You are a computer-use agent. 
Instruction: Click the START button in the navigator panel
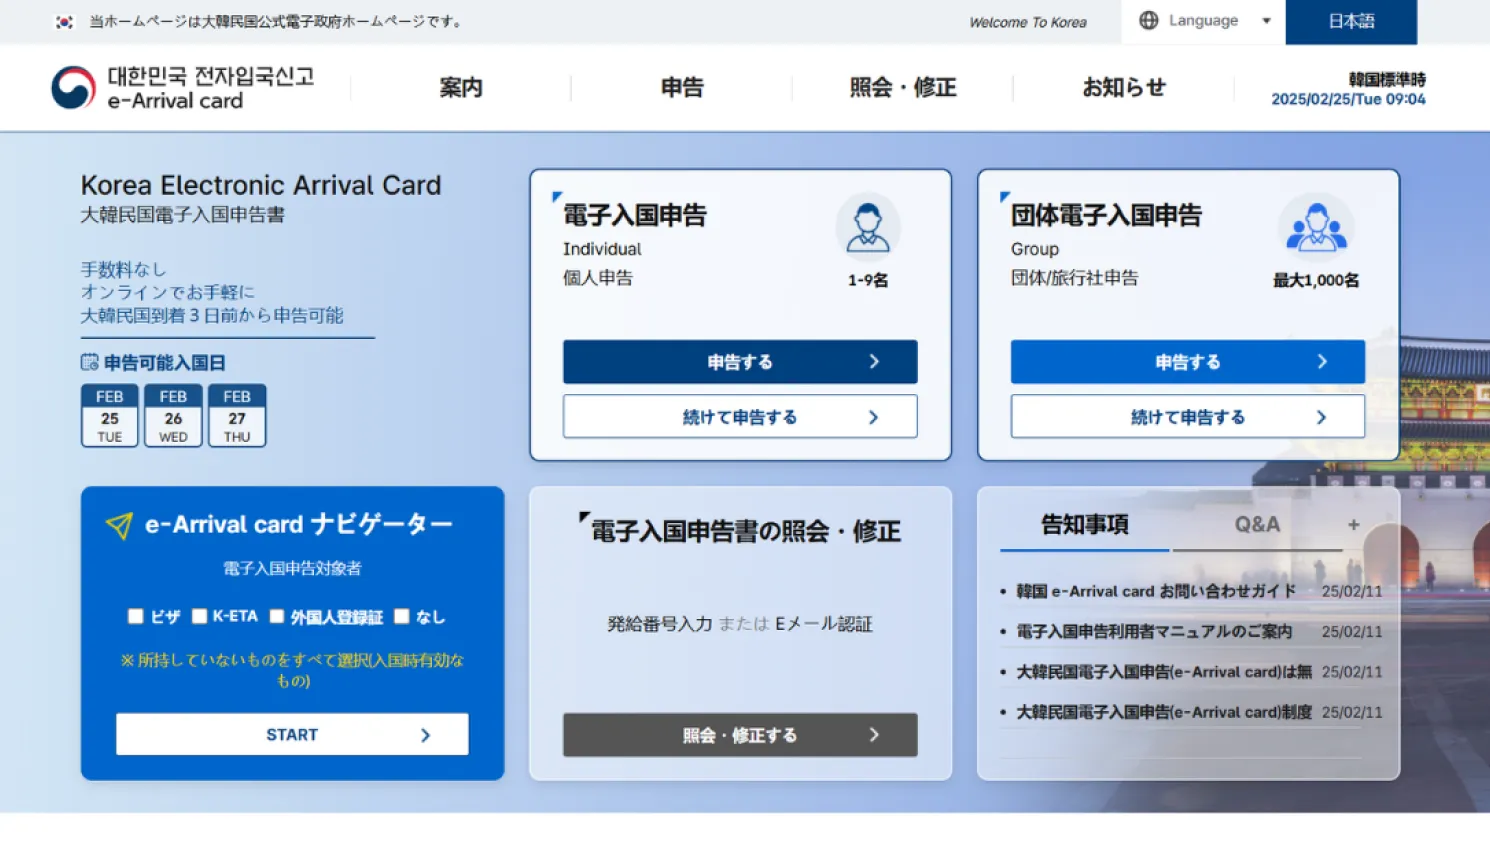coord(291,734)
